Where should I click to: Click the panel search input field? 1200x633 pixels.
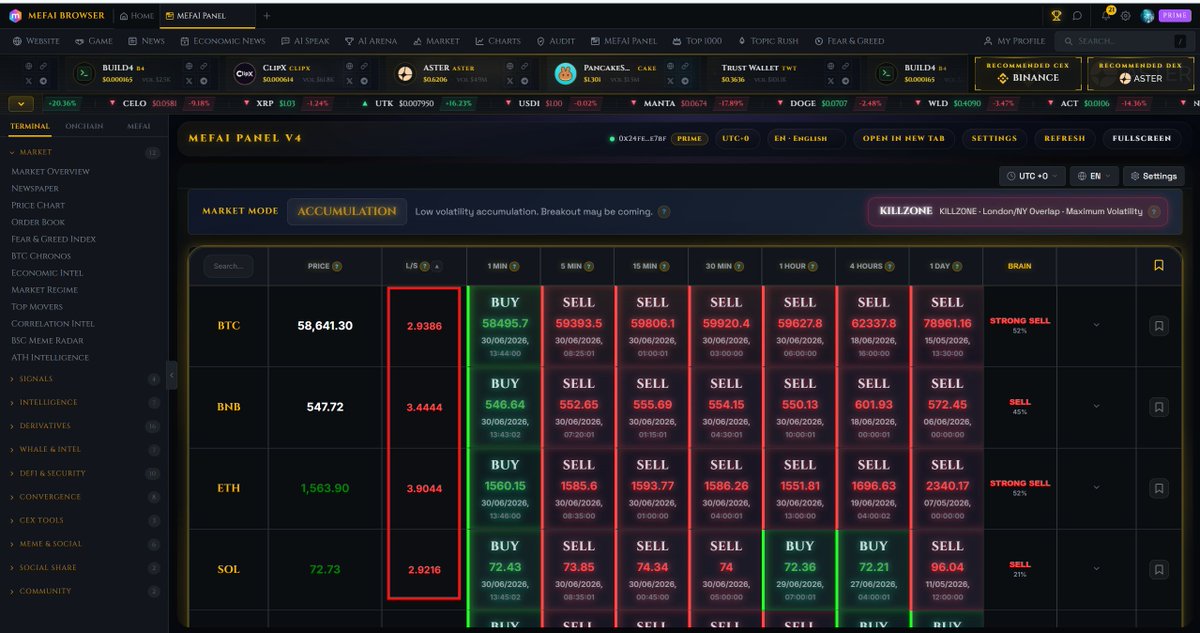(x=228, y=266)
